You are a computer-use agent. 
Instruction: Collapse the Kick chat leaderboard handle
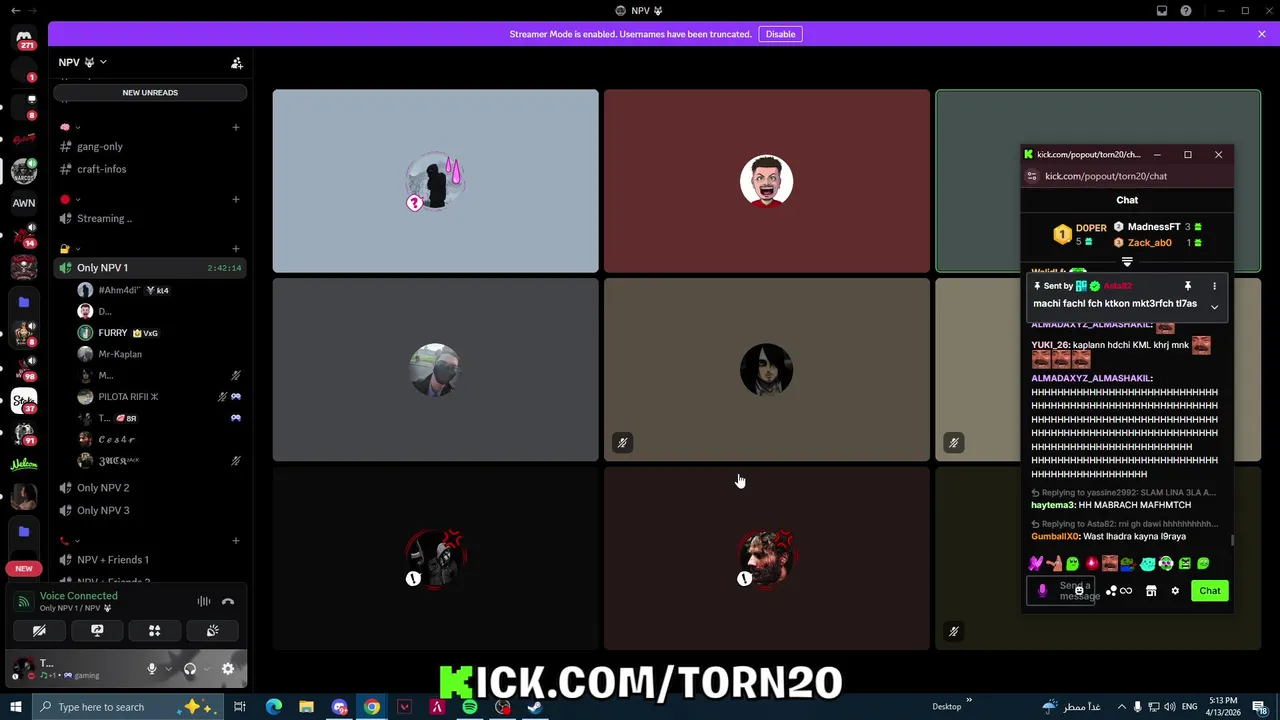tap(1127, 262)
